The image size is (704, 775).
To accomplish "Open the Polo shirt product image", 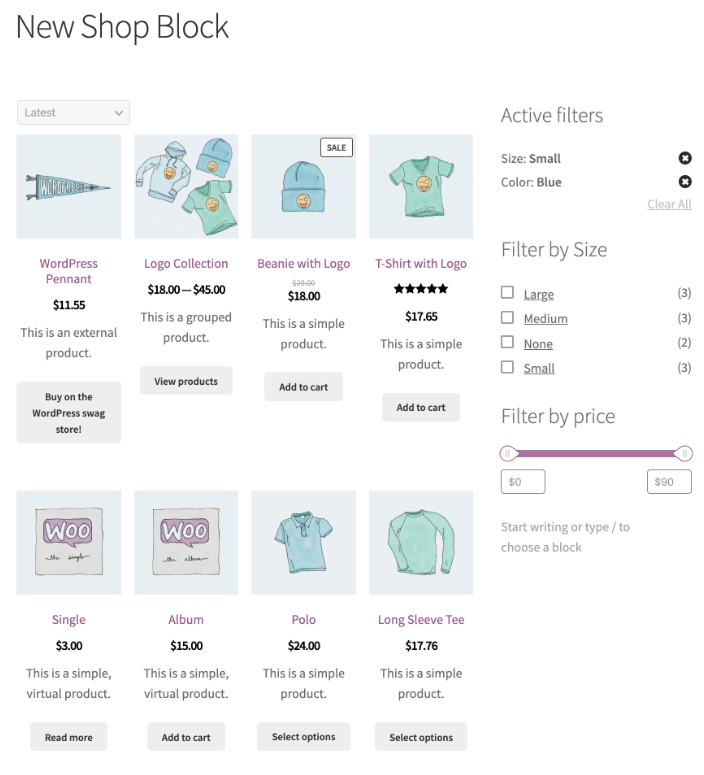I will tap(303, 542).
